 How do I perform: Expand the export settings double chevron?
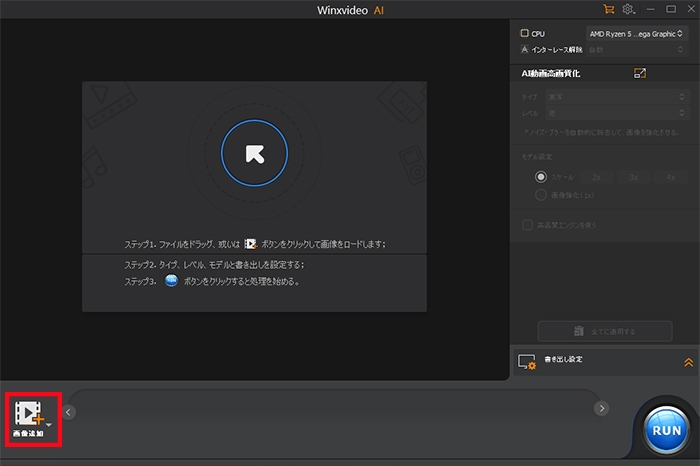[688, 362]
